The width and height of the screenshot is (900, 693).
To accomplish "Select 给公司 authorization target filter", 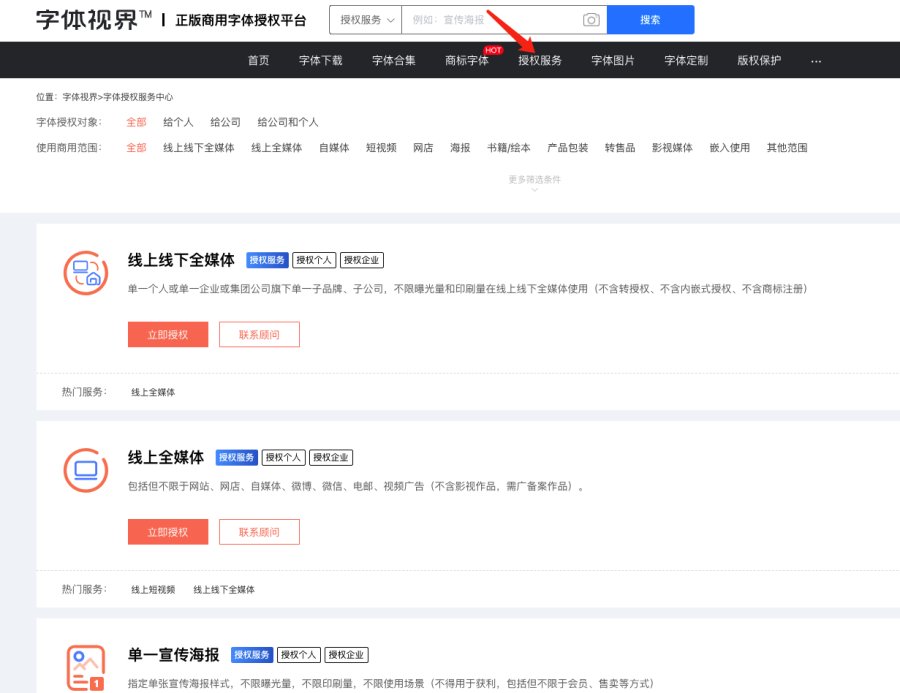I will 225,122.
